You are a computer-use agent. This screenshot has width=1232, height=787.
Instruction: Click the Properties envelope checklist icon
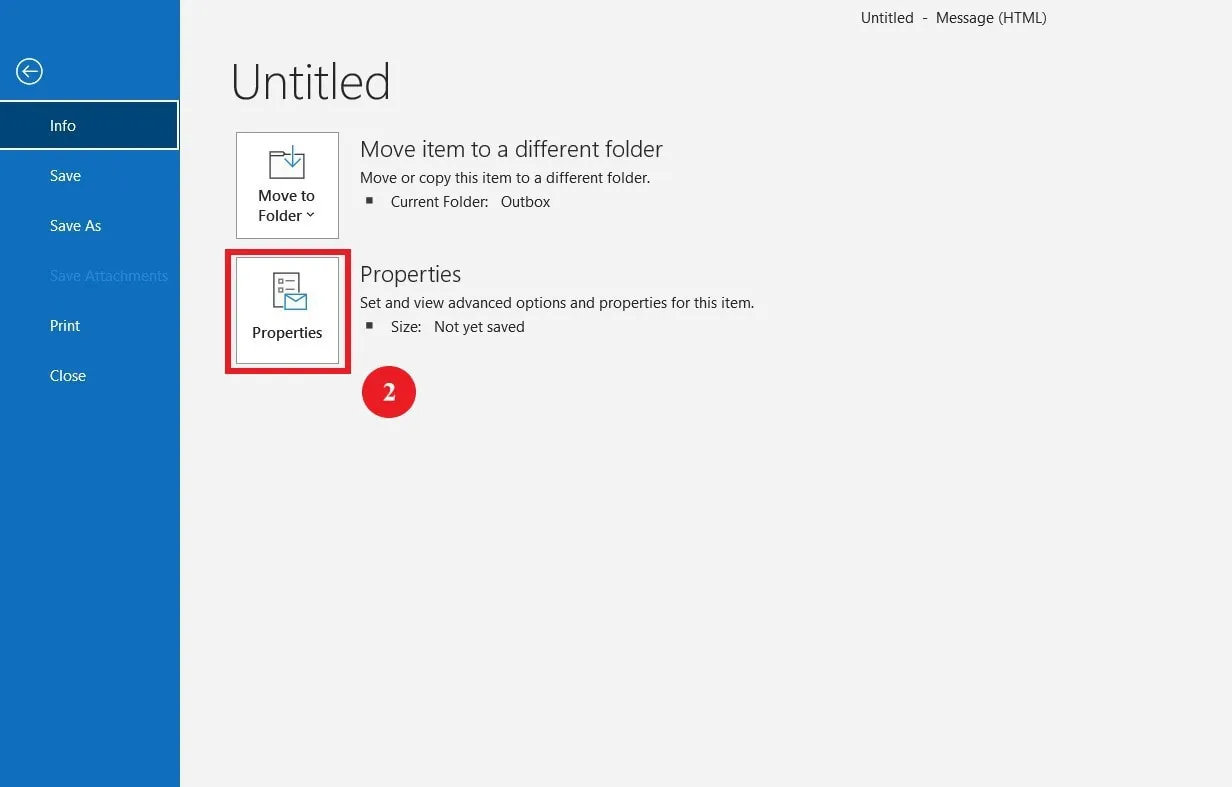tap(288, 291)
